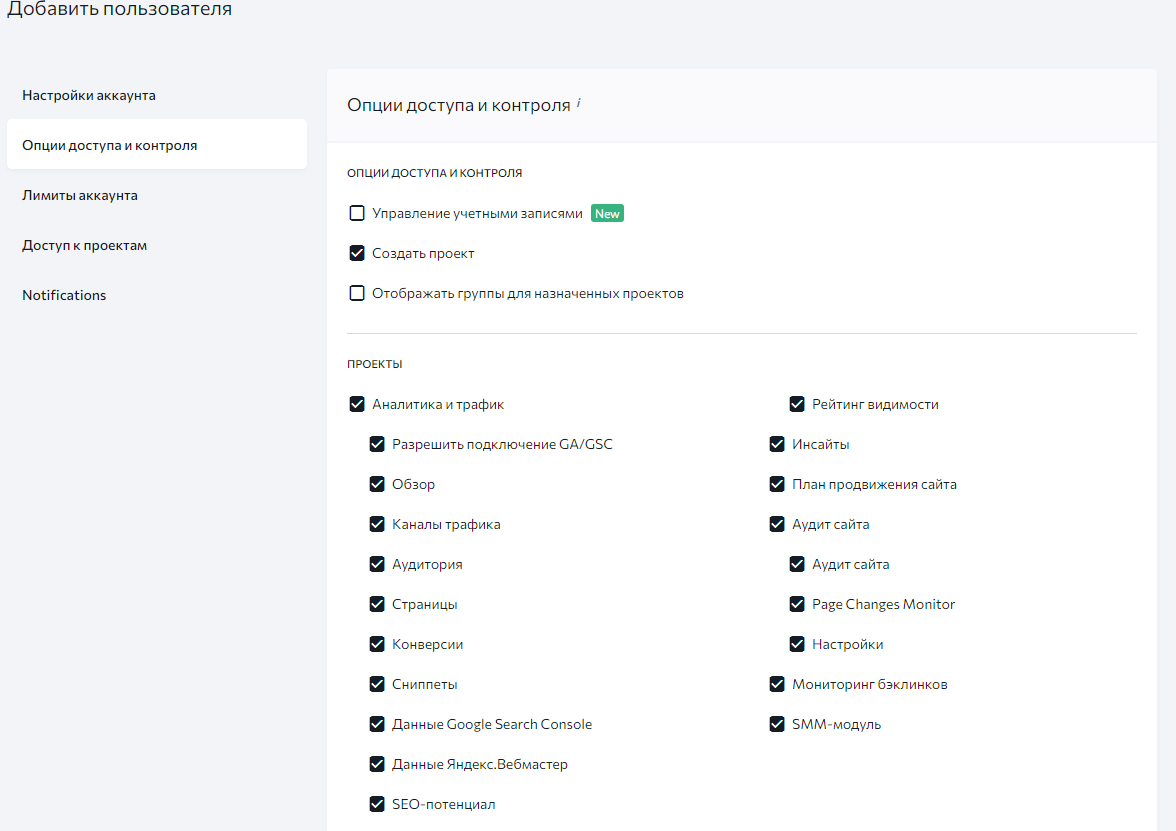Disable SMM-модуль access
The height and width of the screenshot is (831, 1176).
(x=777, y=724)
